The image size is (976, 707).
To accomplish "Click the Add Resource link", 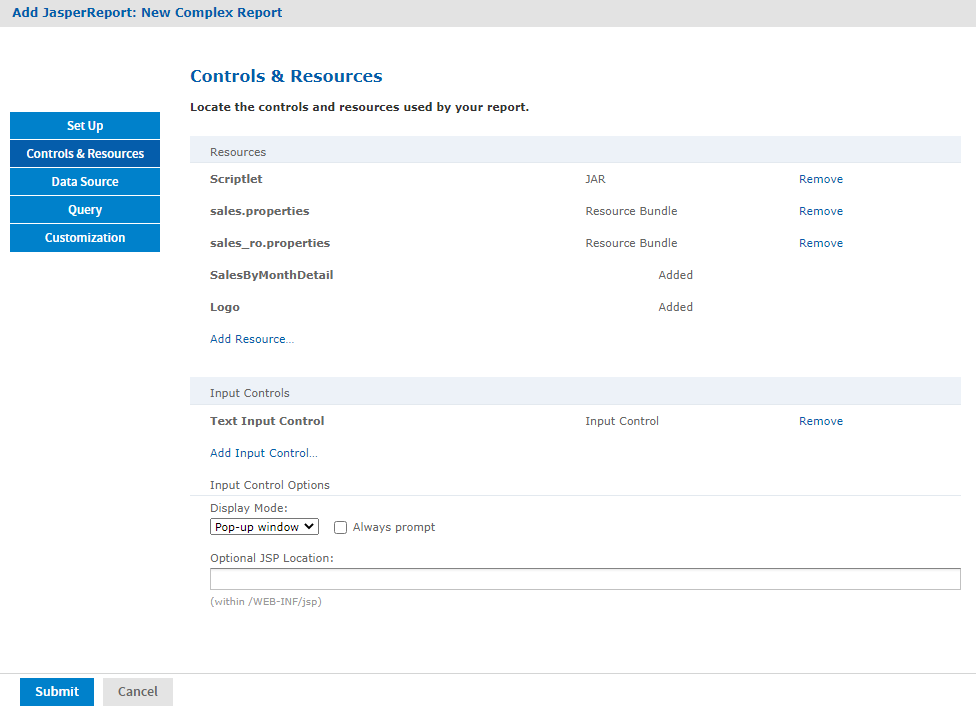I will coord(251,339).
